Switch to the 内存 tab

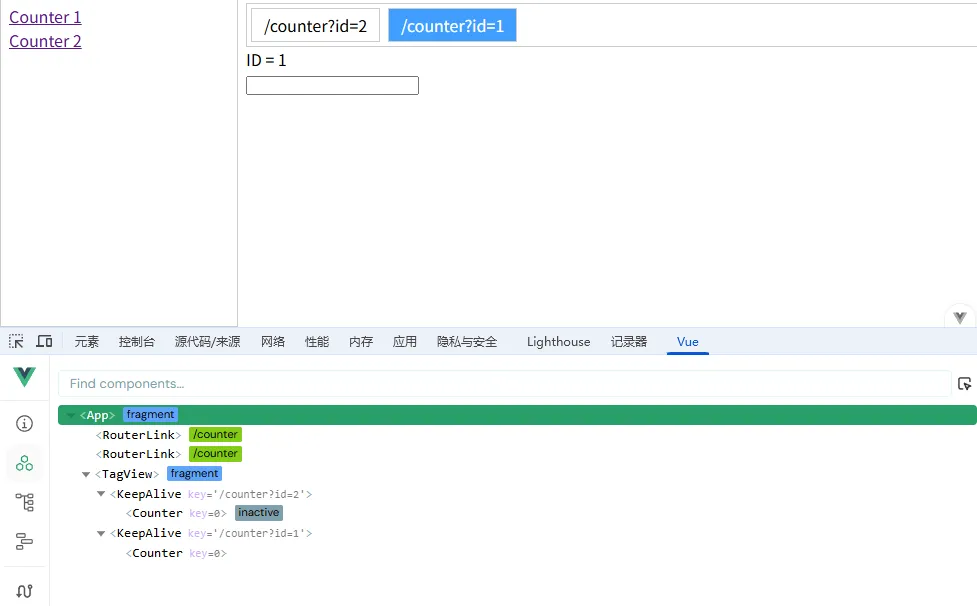[361, 341]
